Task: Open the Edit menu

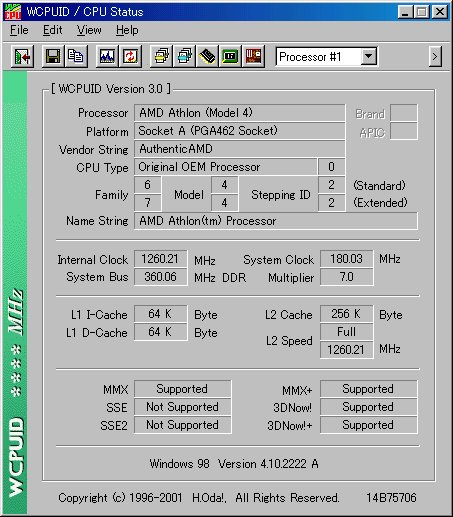Action: 52,30
